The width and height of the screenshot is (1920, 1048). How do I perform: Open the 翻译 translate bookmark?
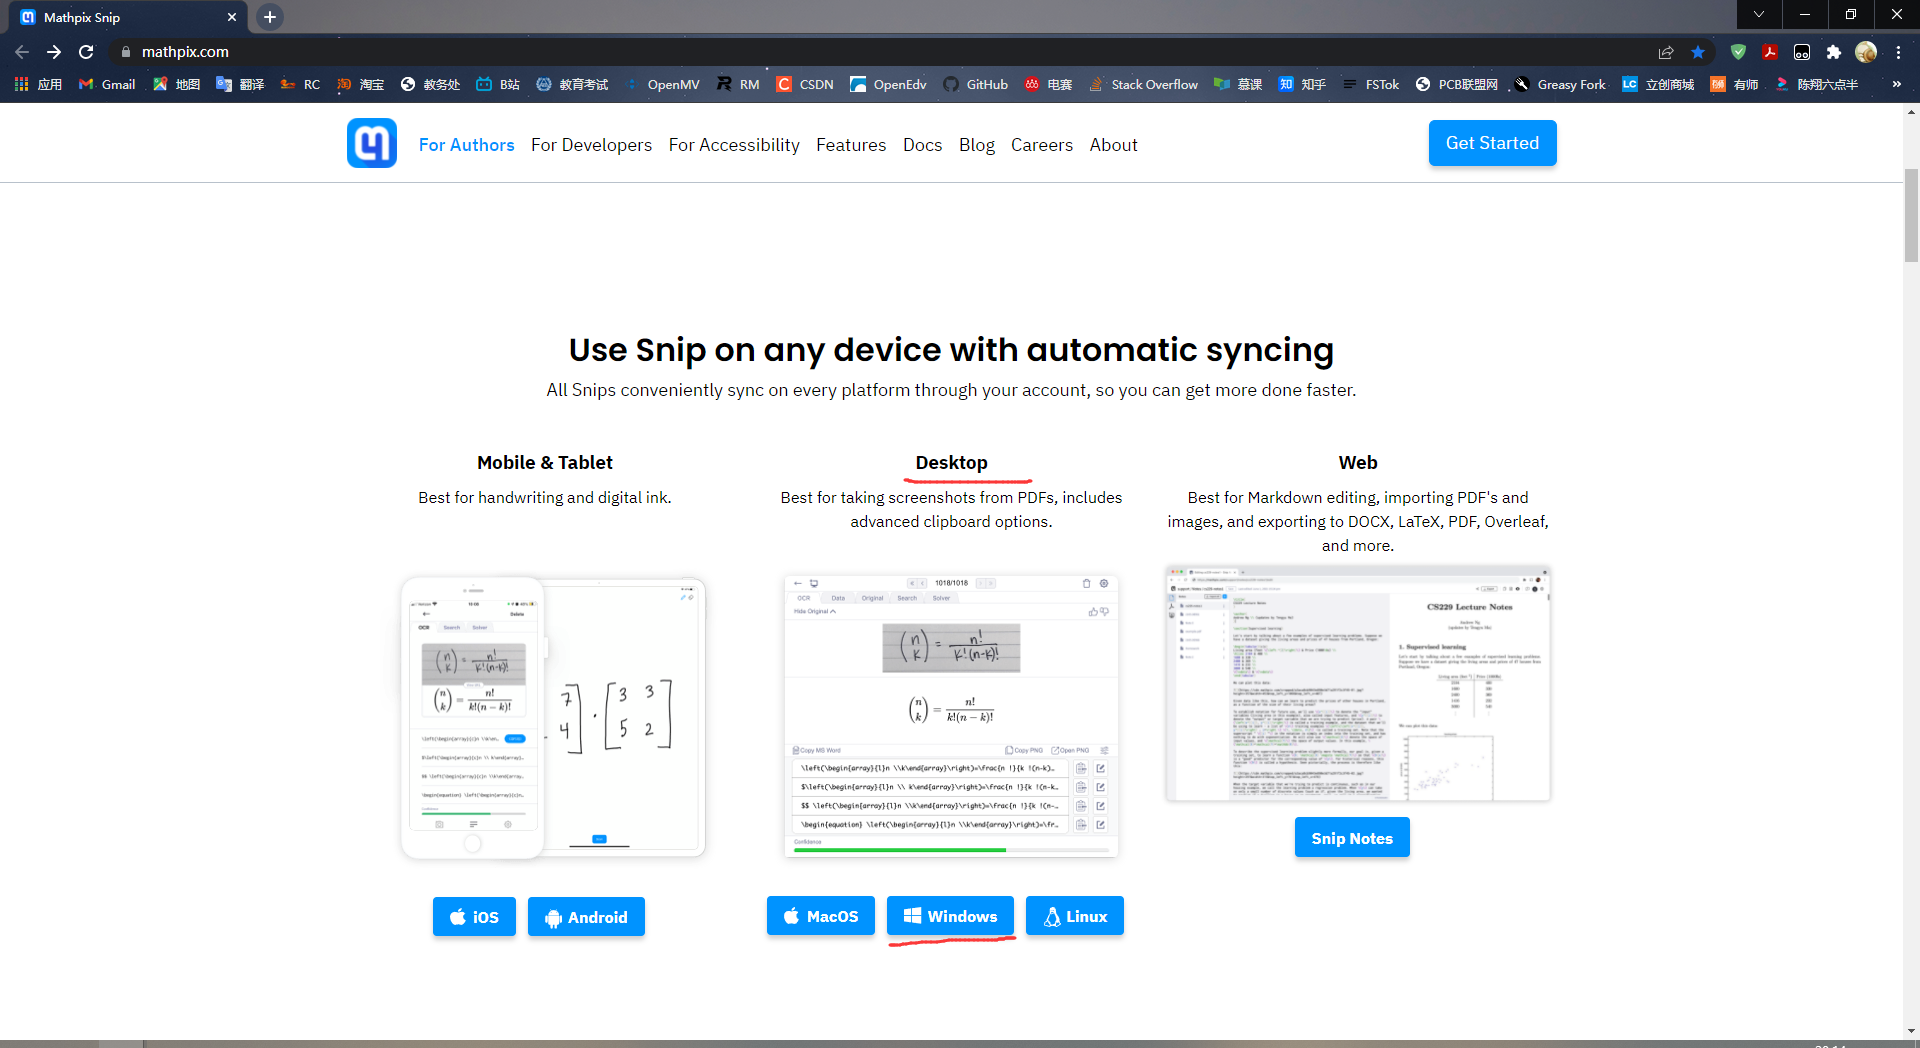click(x=240, y=84)
